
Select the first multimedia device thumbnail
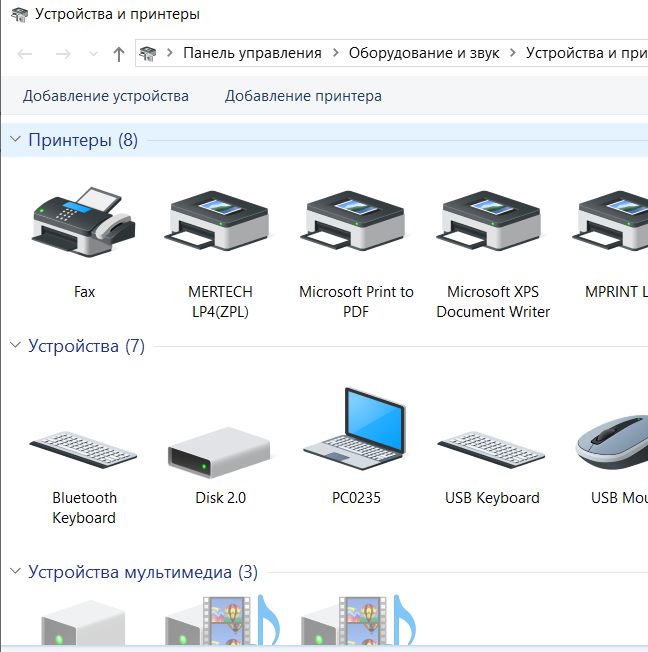(x=84, y=625)
